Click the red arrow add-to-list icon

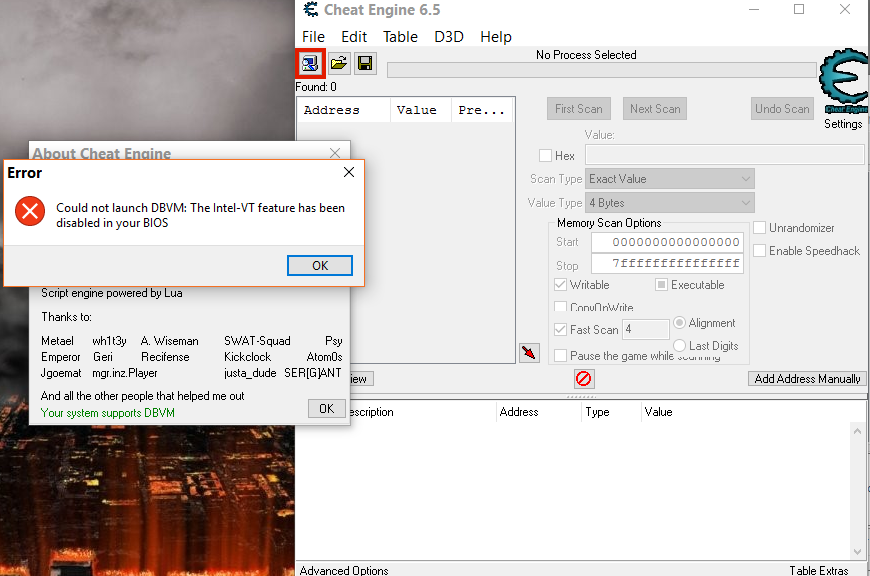pos(529,353)
